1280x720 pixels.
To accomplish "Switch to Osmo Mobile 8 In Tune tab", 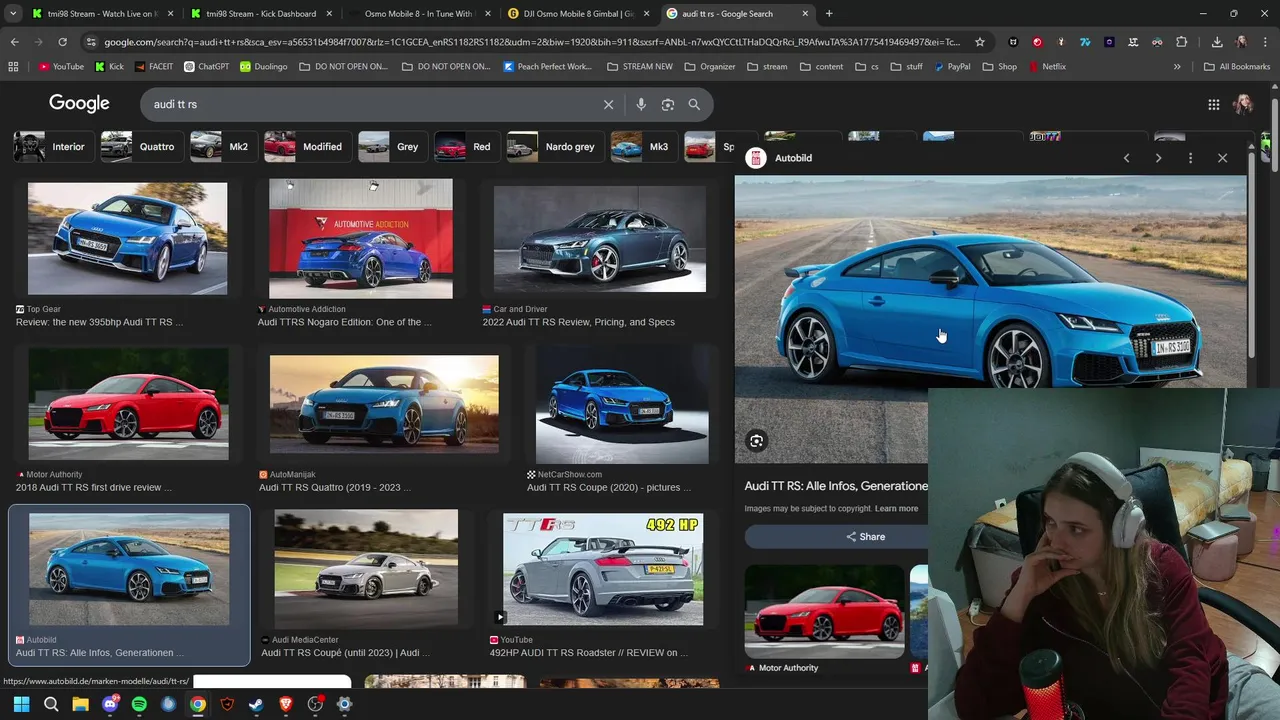I will tap(418, 14).
